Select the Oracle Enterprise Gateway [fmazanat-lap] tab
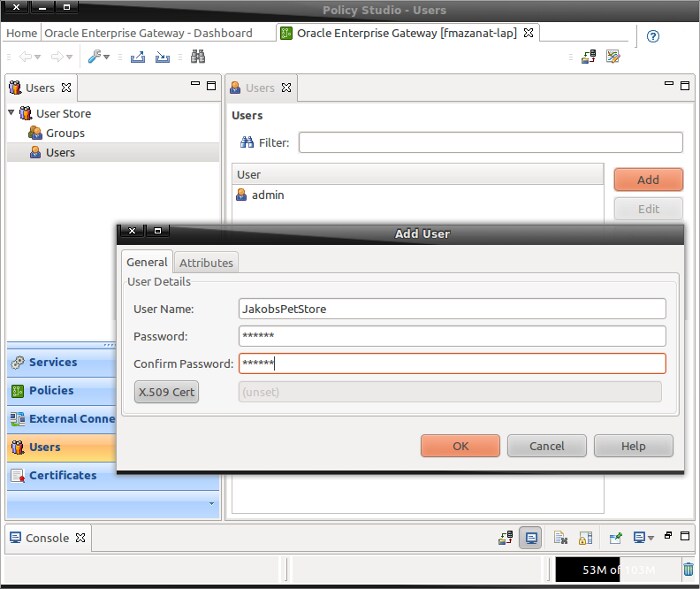700x589 pixels. [407, 33]
